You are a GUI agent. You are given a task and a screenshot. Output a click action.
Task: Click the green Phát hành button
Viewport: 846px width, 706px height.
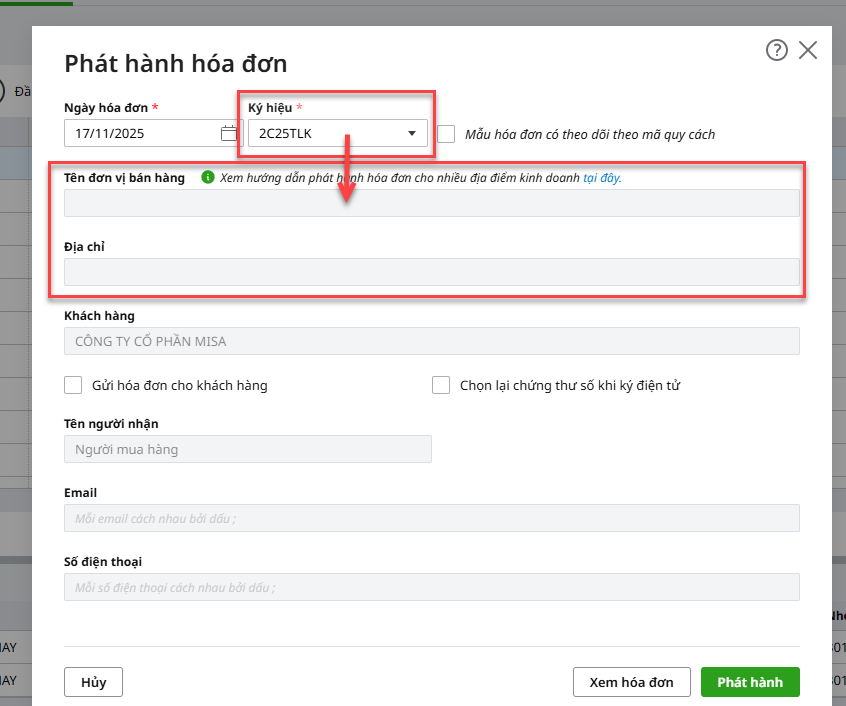pos(750,682)
